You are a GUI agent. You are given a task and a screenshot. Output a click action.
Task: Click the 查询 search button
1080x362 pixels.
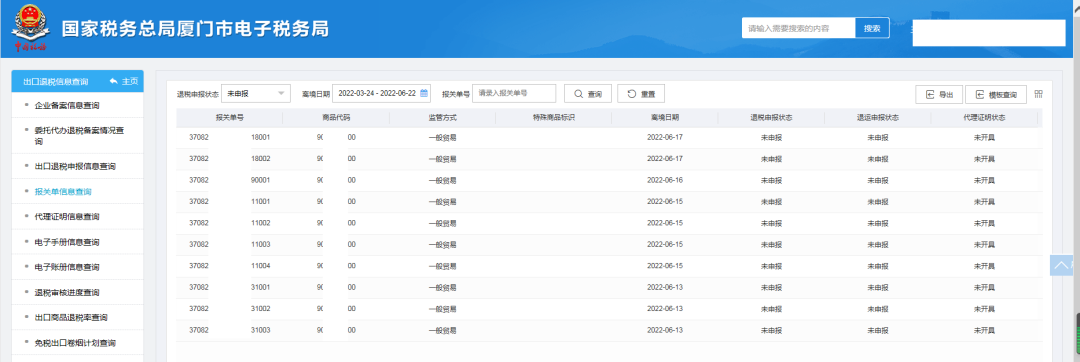(588, 94)
